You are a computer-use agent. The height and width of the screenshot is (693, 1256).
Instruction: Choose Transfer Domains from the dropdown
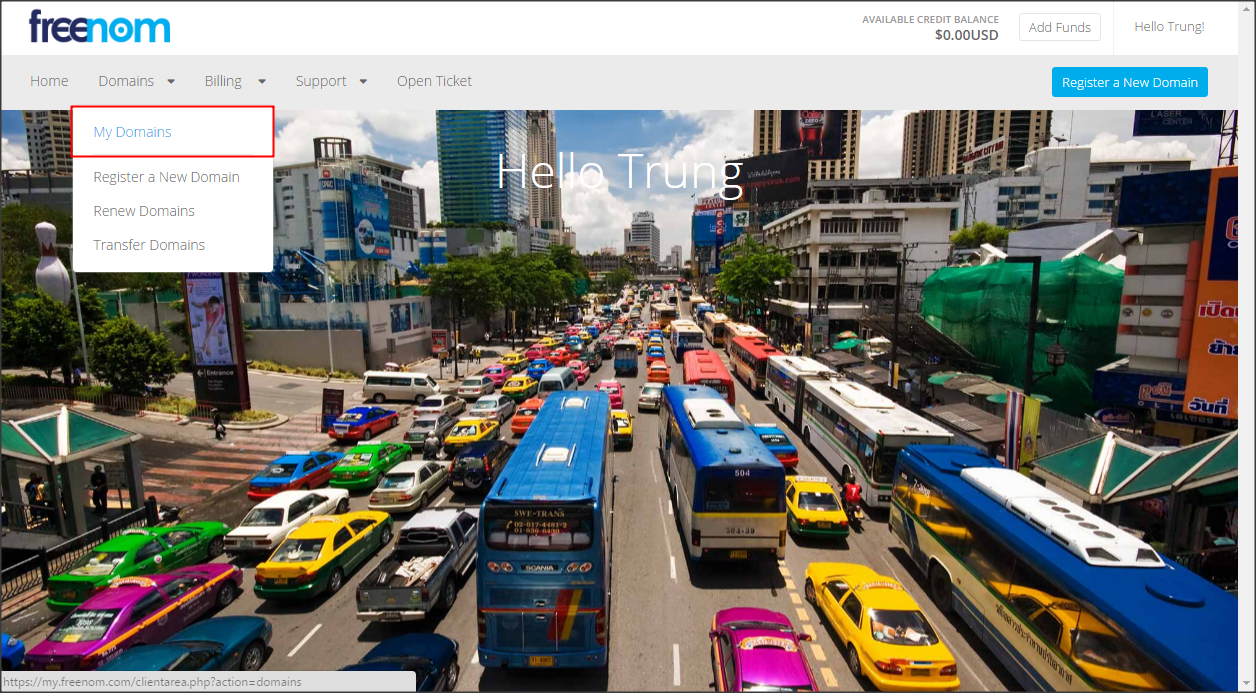[x=149, y=245]
